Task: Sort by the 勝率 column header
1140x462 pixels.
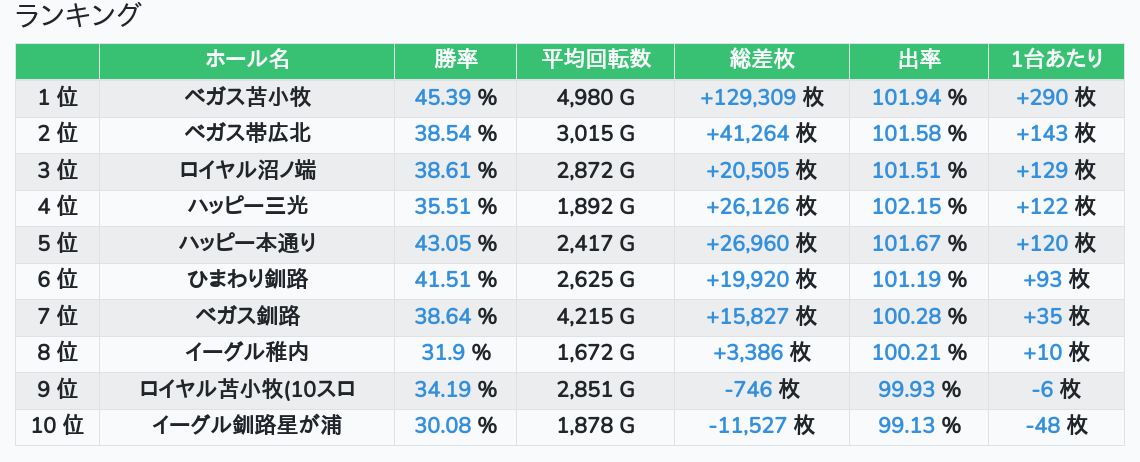Action: (x=456, y=60)
